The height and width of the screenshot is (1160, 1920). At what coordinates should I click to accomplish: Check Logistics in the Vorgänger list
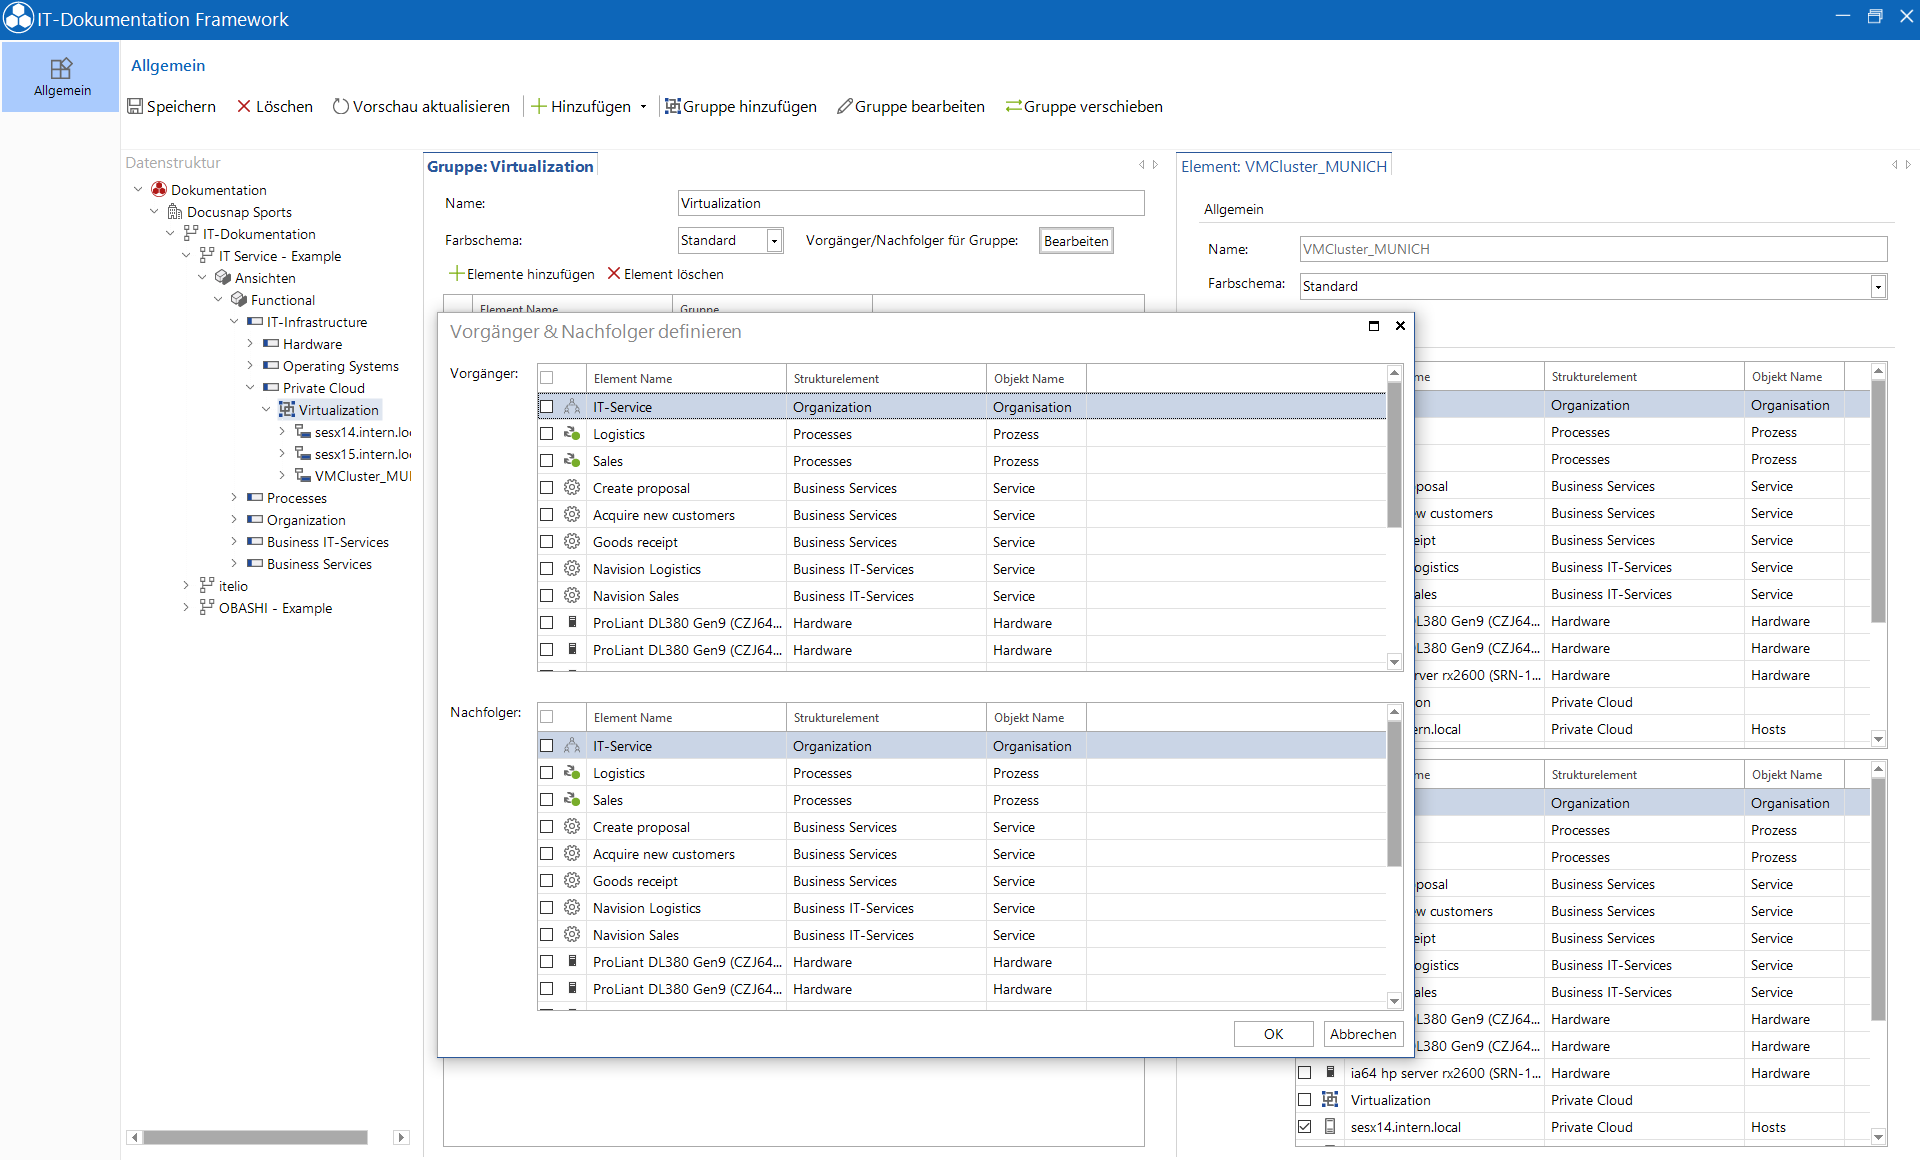(546, 434)
